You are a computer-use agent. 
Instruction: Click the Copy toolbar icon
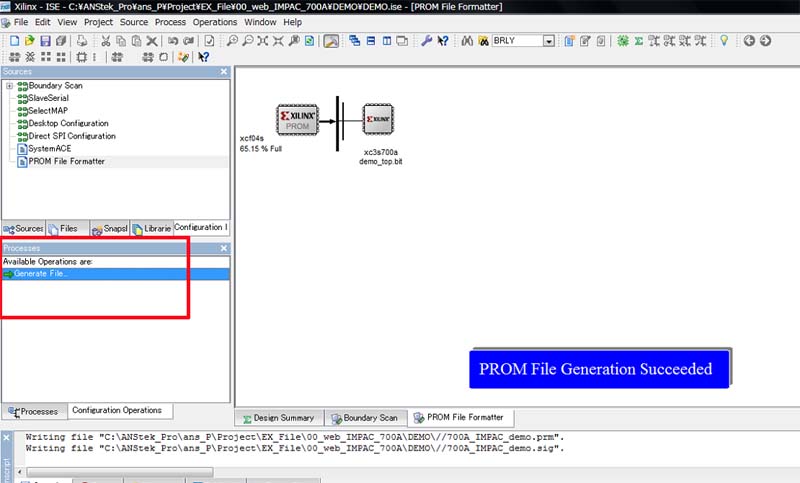(121, 41)
